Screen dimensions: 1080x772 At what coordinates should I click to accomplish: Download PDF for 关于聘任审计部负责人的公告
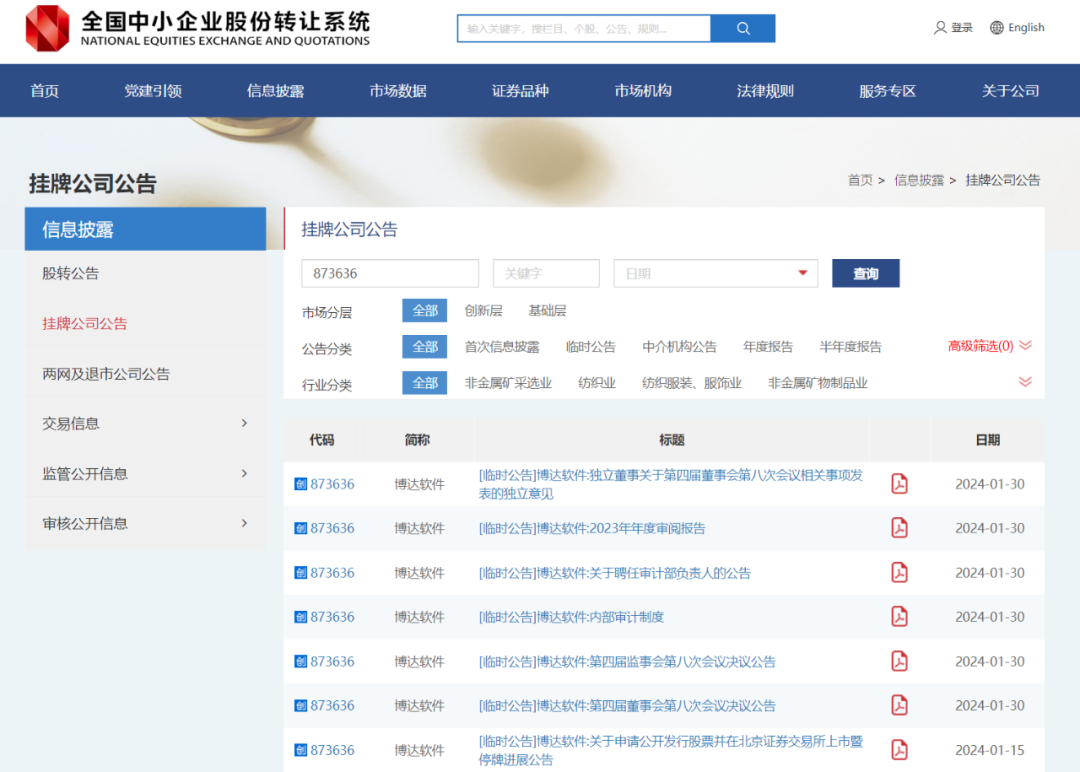point(899,572)
